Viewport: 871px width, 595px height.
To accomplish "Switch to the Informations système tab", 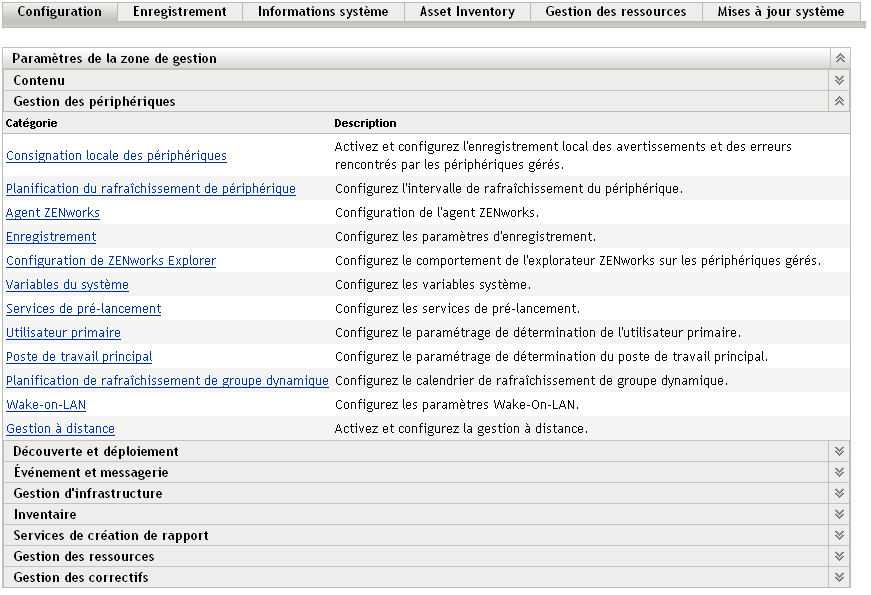I will [x=320, y=12].
